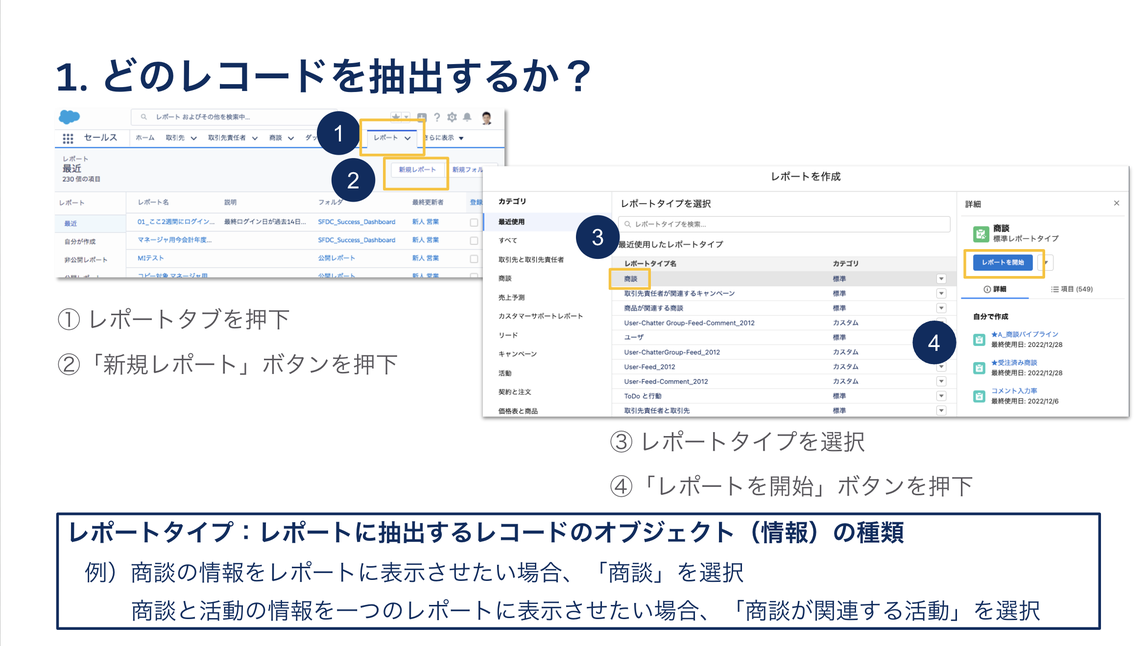Select 契約と注文 category

click(x=515, y=393)
